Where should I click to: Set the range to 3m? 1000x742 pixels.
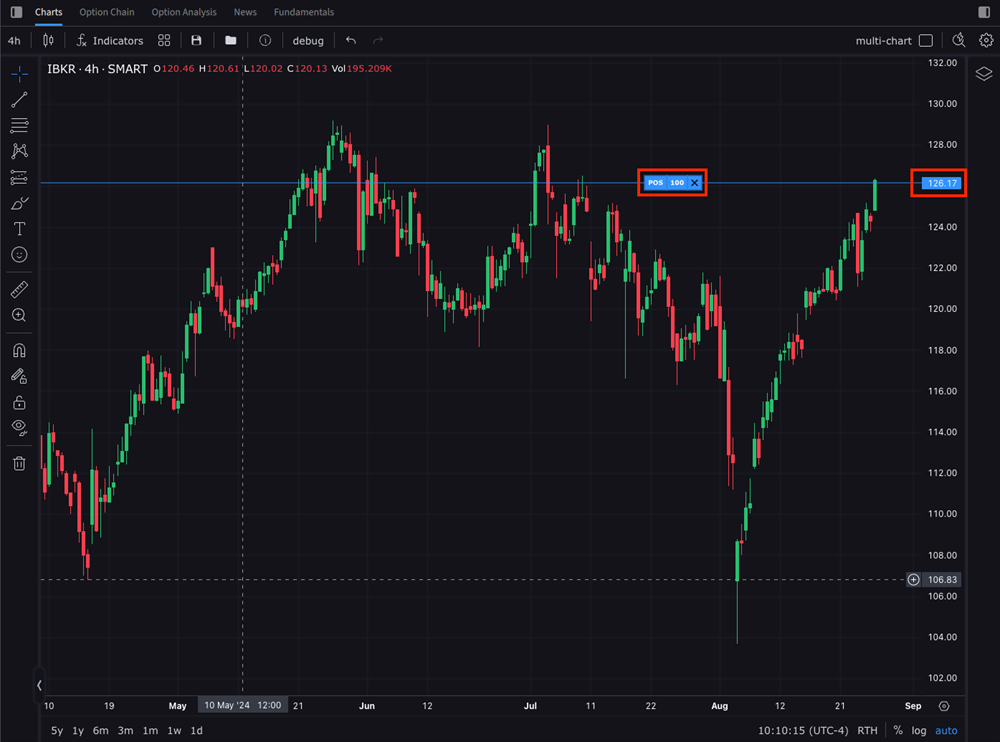126,731
